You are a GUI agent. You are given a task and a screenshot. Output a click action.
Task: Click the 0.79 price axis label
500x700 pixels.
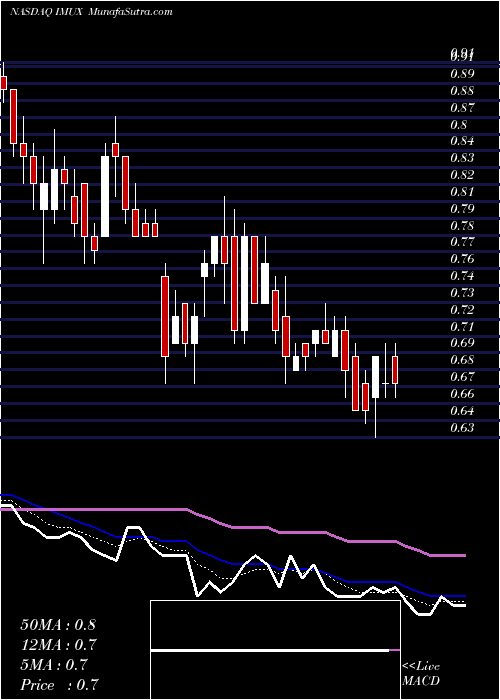pos(461,209)
